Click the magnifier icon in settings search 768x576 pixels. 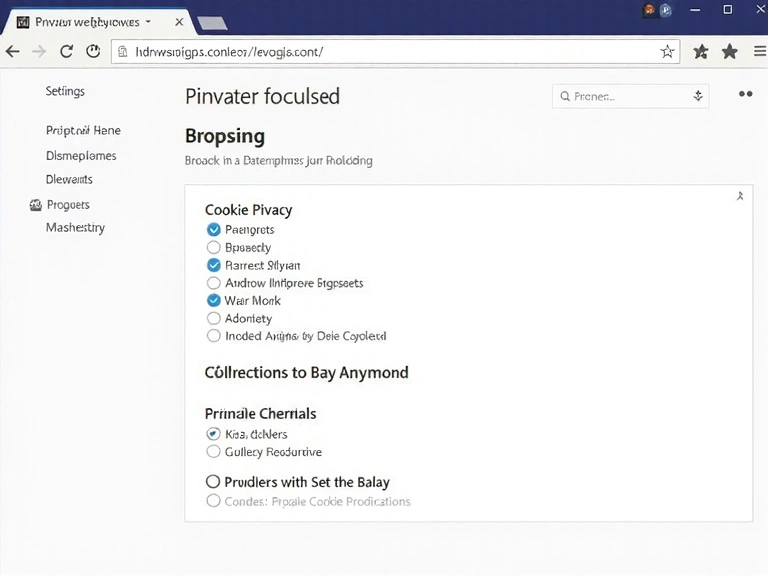(x=565, y=96)
